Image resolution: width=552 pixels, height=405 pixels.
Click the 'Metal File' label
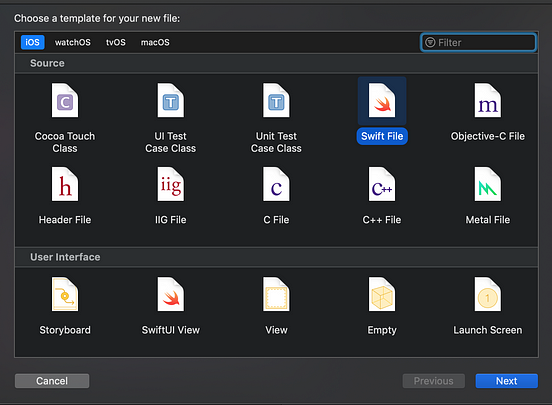click(488, 220)
